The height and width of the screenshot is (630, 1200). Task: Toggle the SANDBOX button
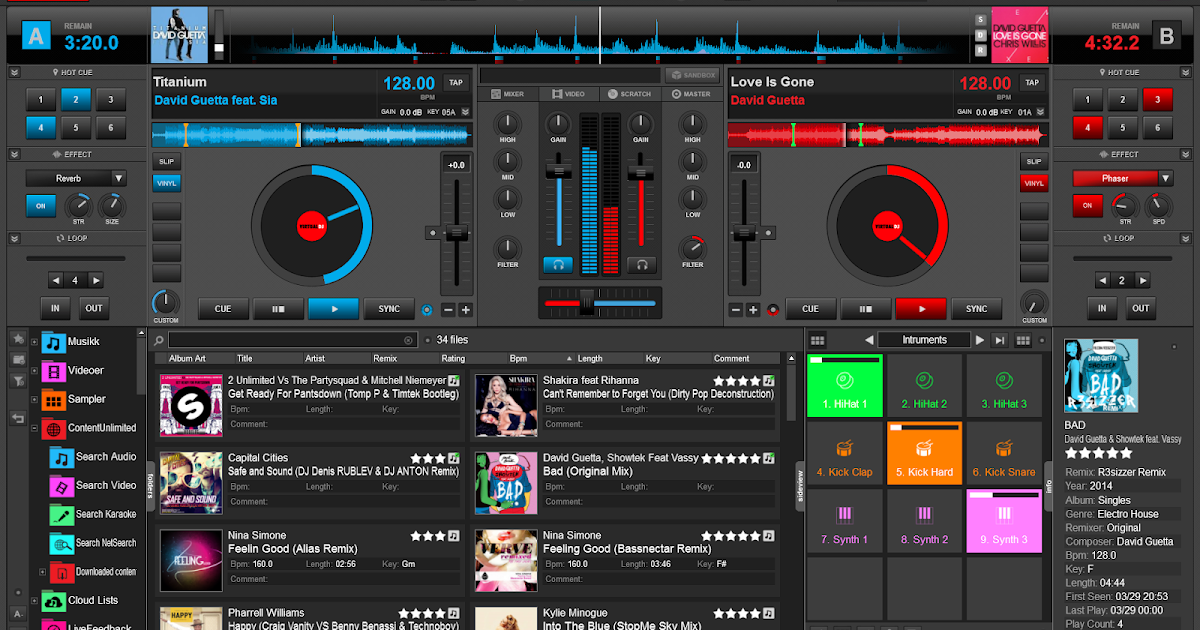click(692, 75)
